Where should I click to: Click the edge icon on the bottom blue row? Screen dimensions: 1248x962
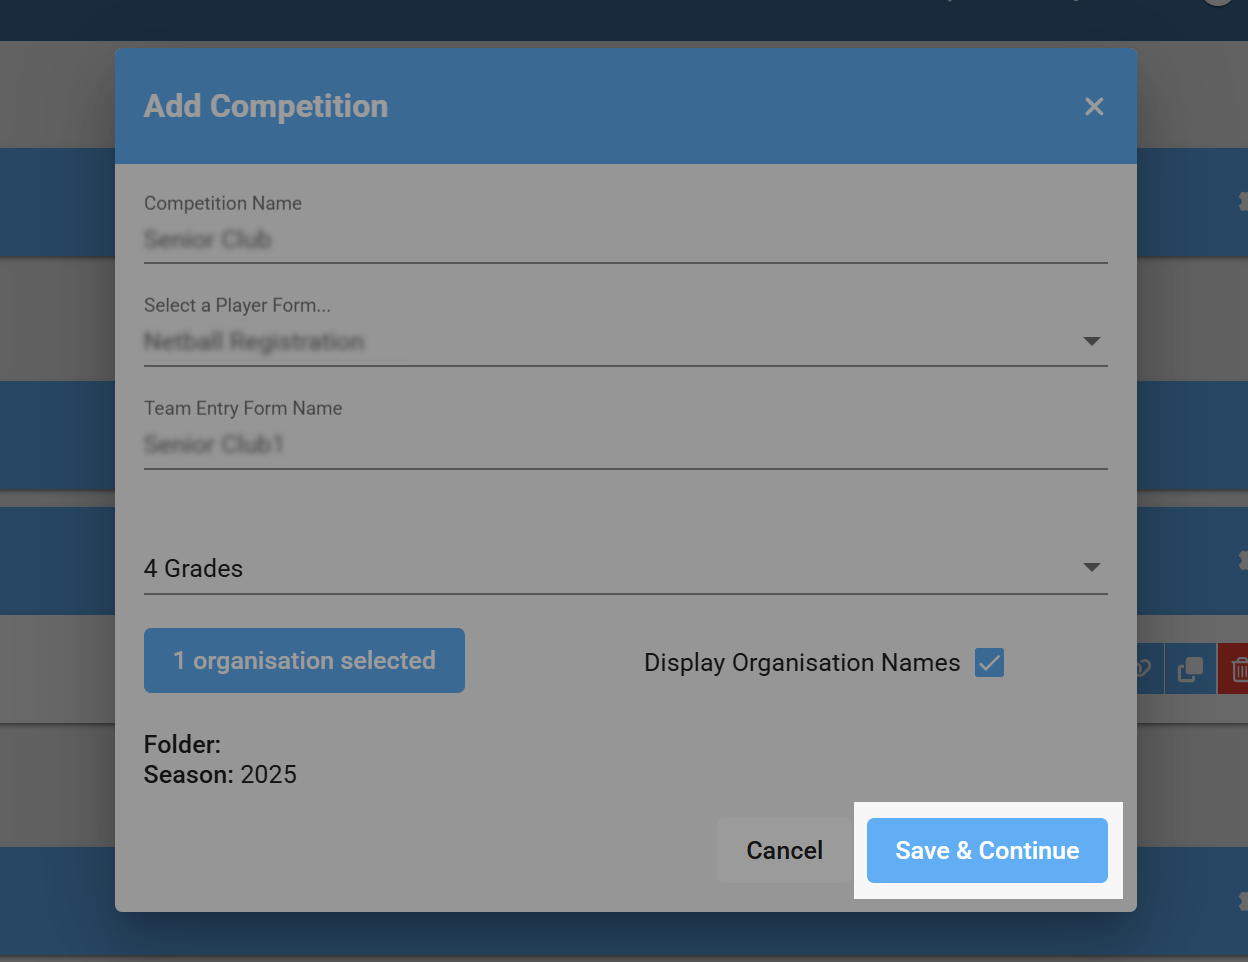coord(1243,900)
